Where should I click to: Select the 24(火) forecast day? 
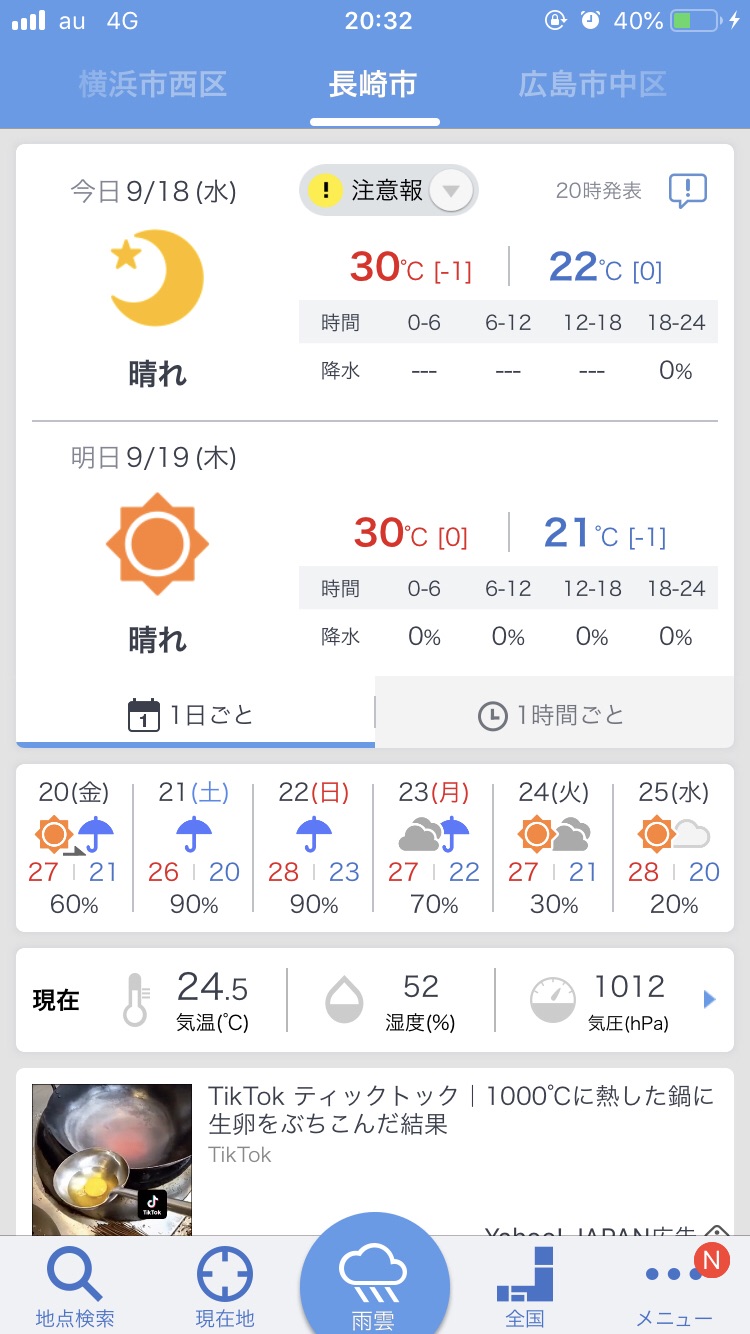(553, 848)
